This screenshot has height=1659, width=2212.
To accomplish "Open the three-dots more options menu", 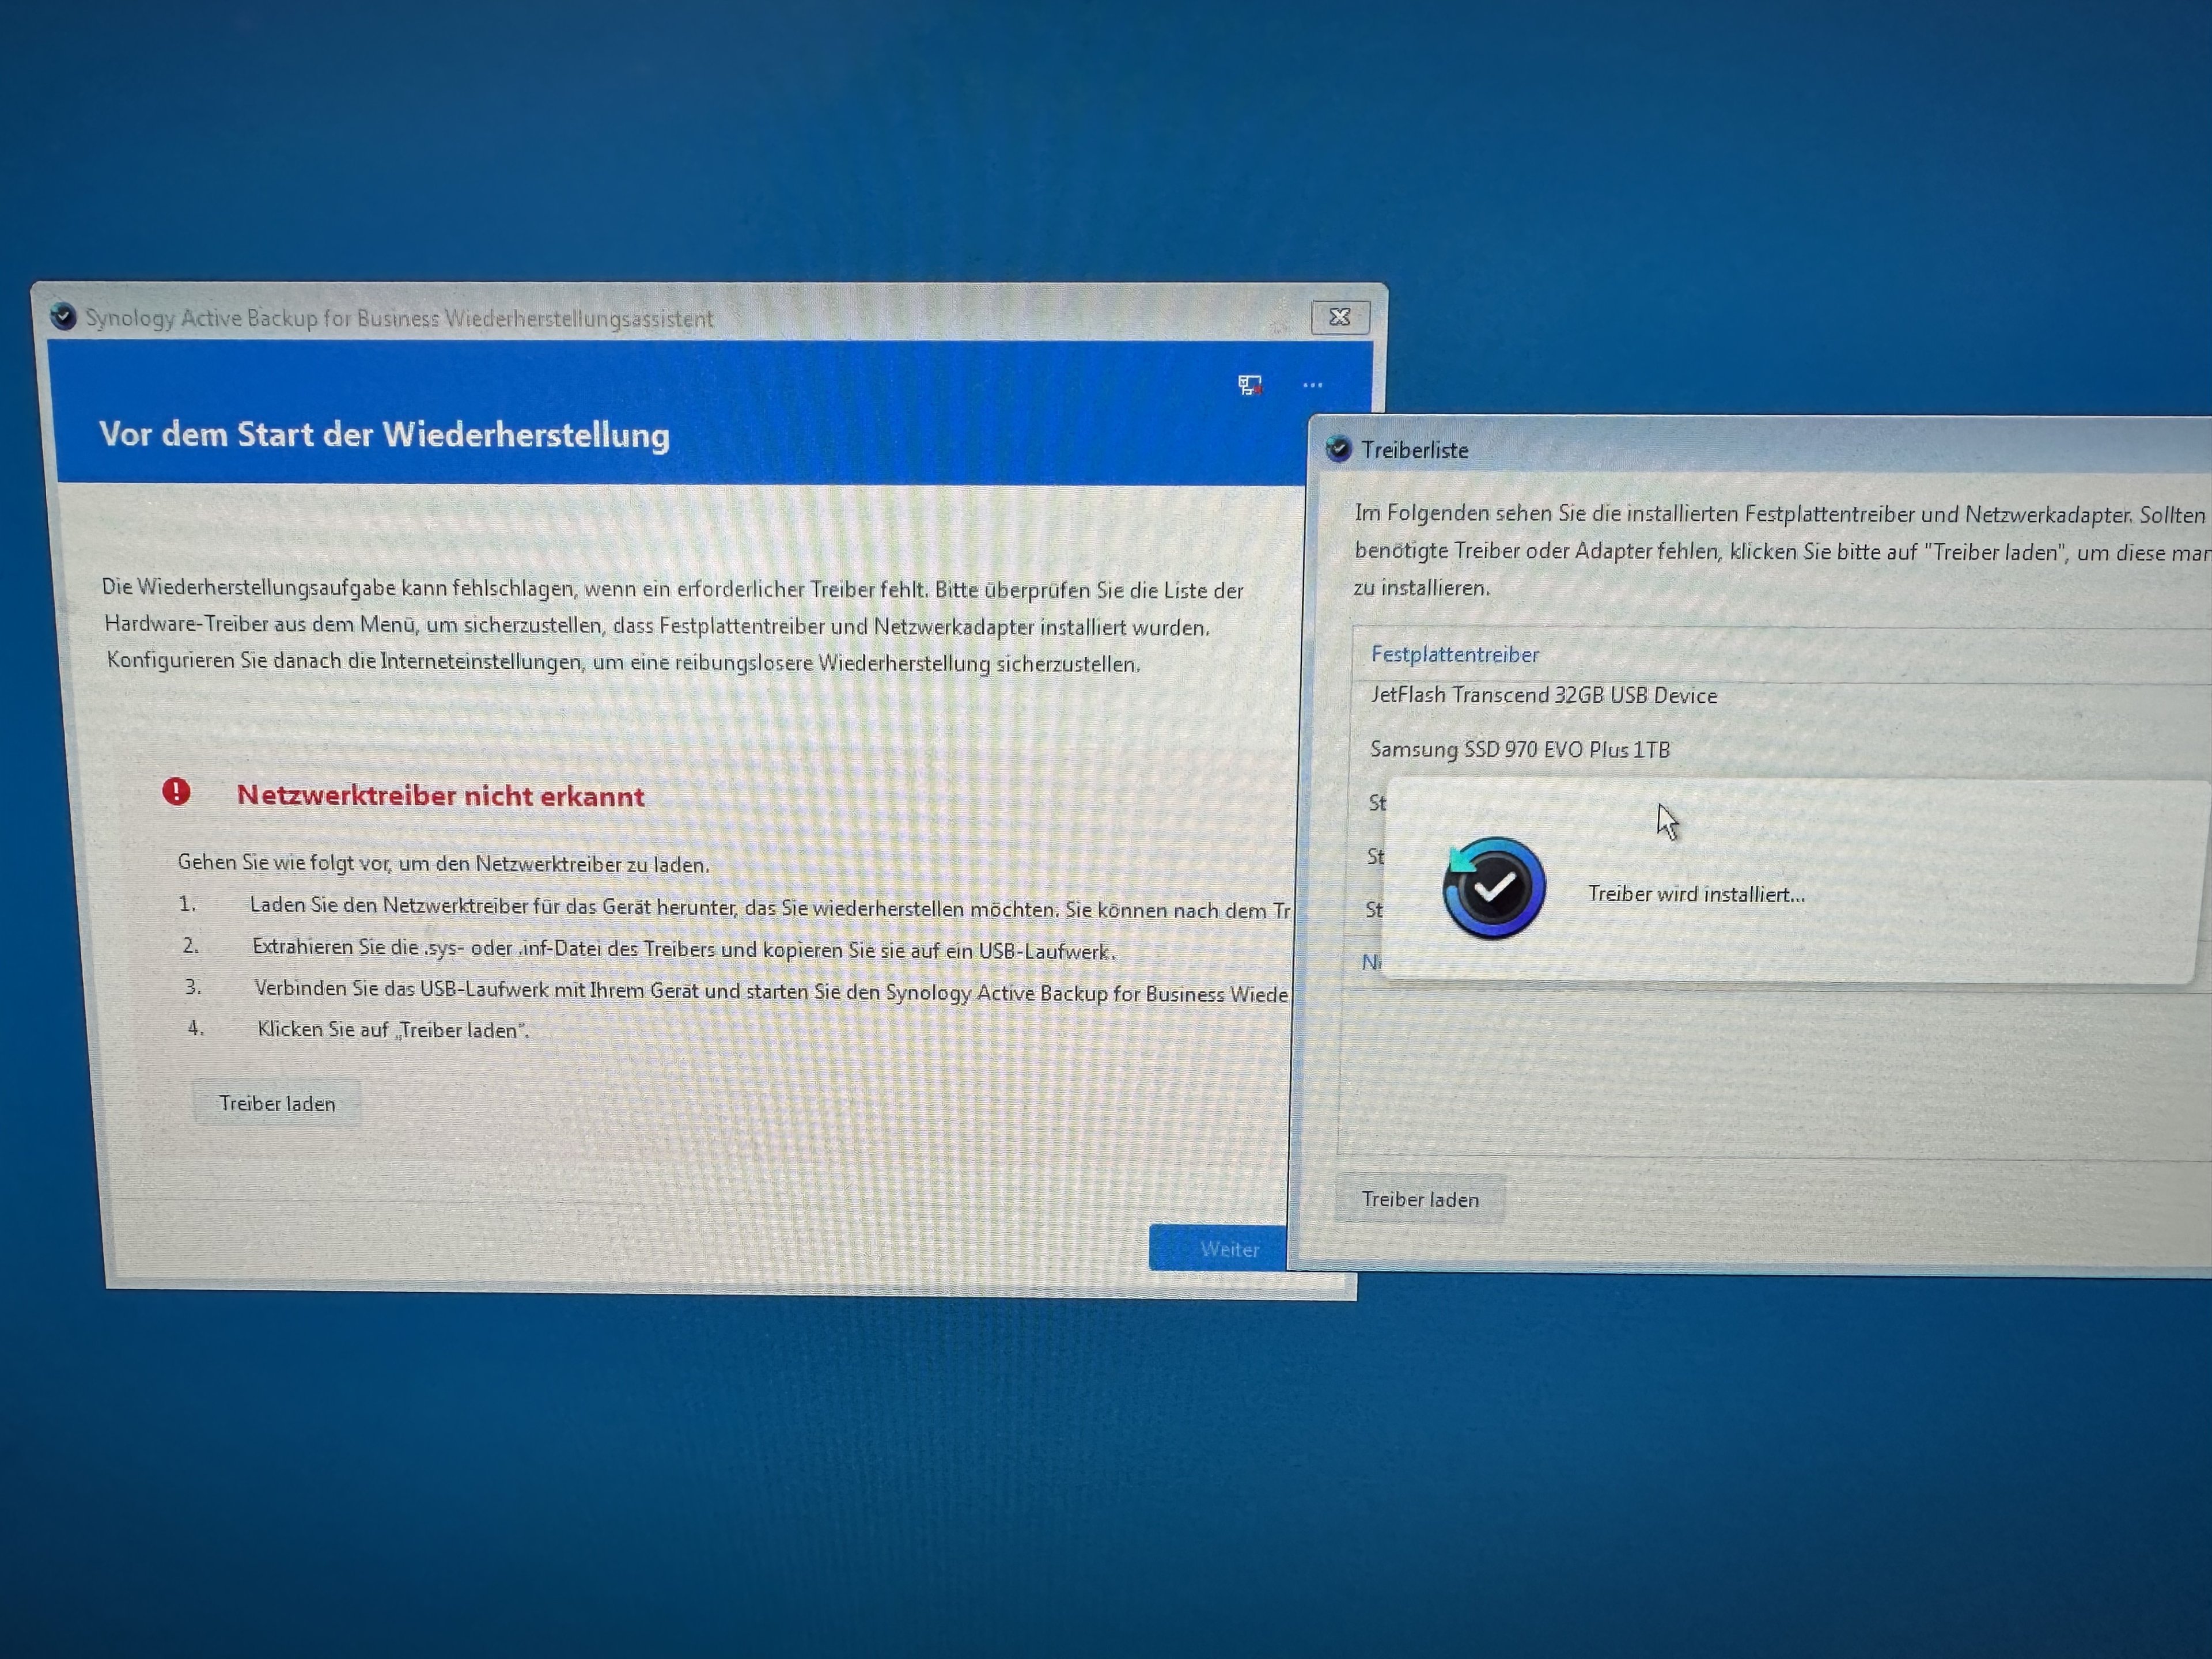I will click(x=1313, y=385).
